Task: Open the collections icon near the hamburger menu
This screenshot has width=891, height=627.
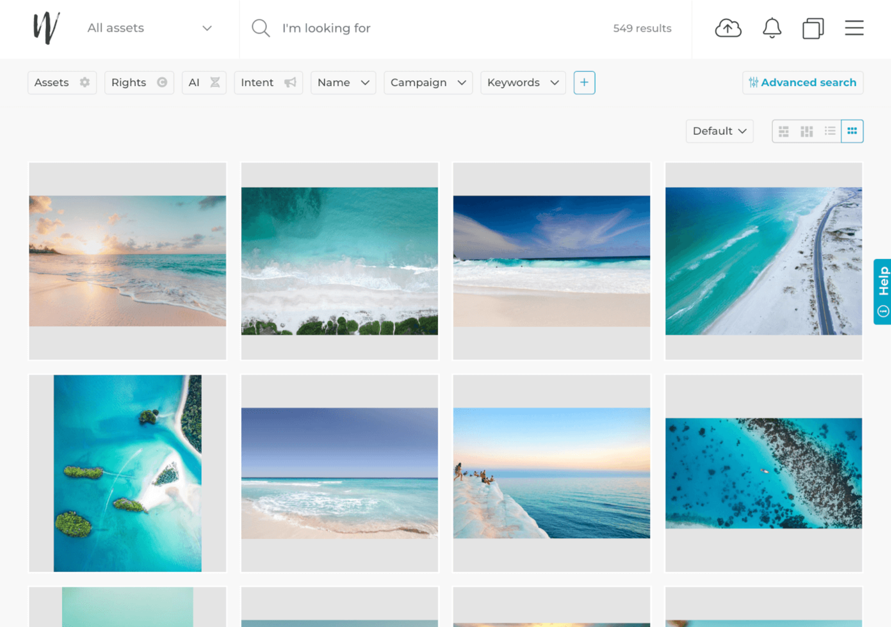Action: 812,28
